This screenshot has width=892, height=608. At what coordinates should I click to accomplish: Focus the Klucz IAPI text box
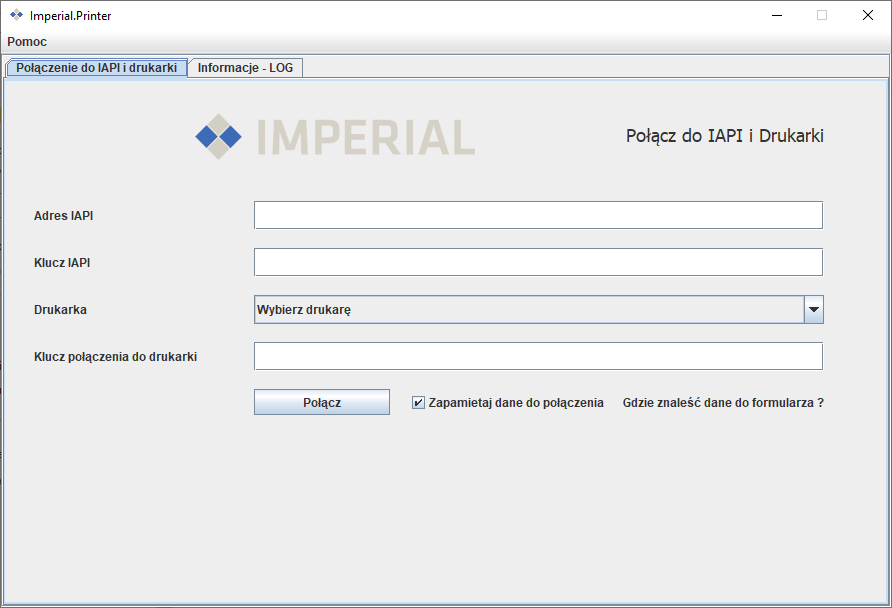click(x=538, y=262)
